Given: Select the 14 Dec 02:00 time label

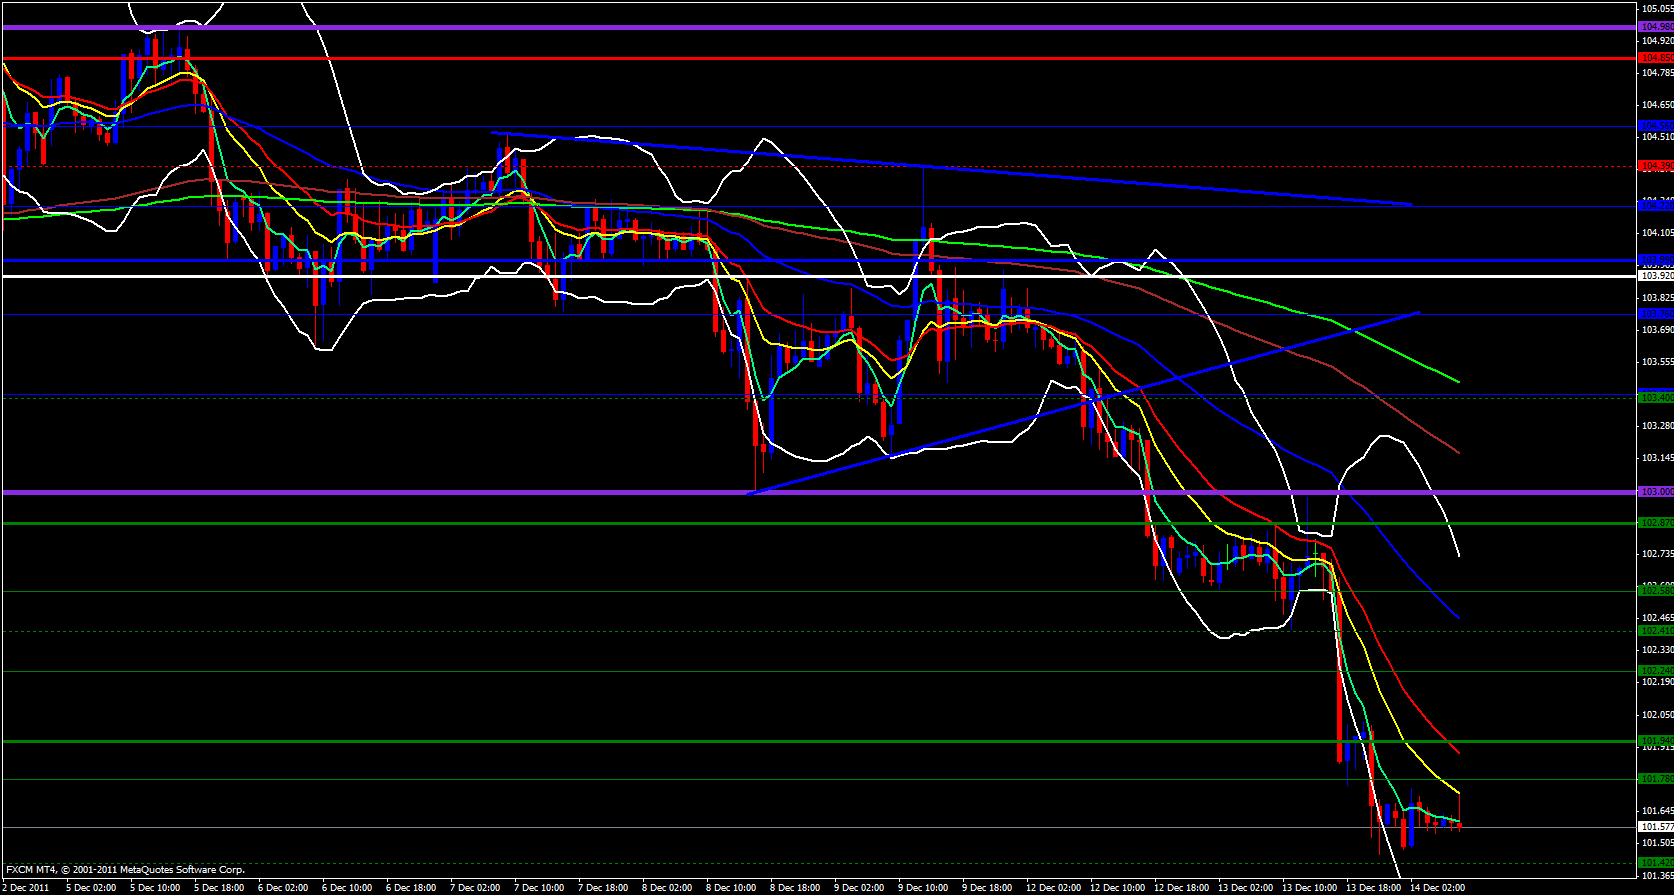Looking at the screenshot, I should click(1436, 887).
